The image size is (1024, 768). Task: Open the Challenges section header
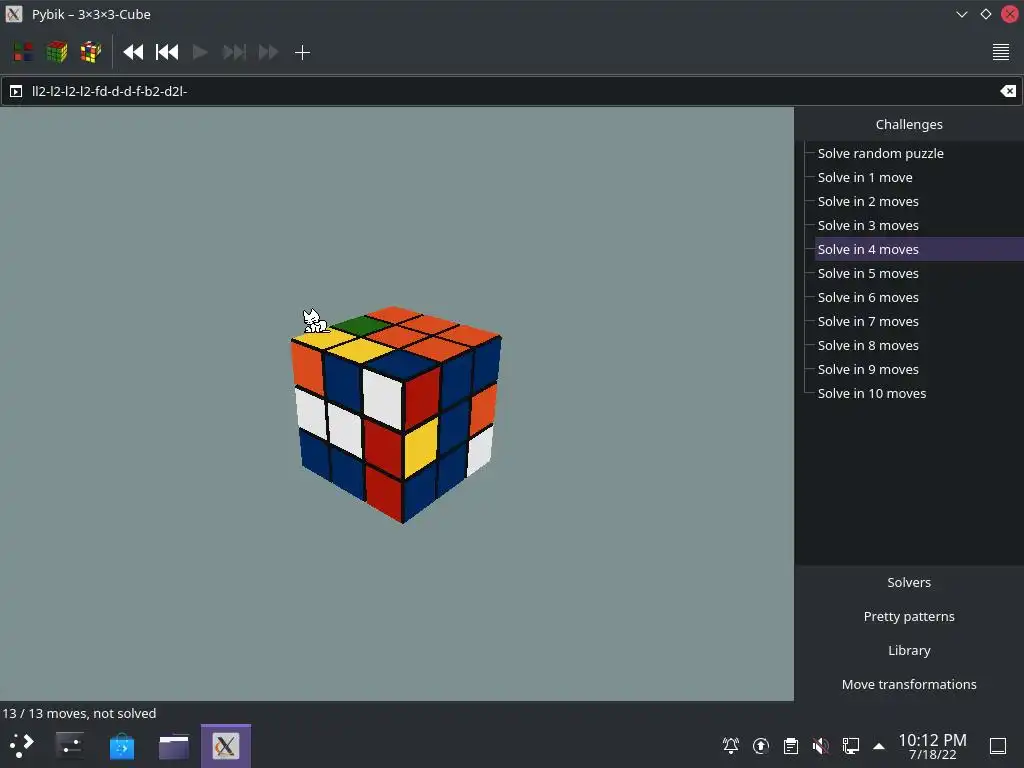tap(909, 124)
